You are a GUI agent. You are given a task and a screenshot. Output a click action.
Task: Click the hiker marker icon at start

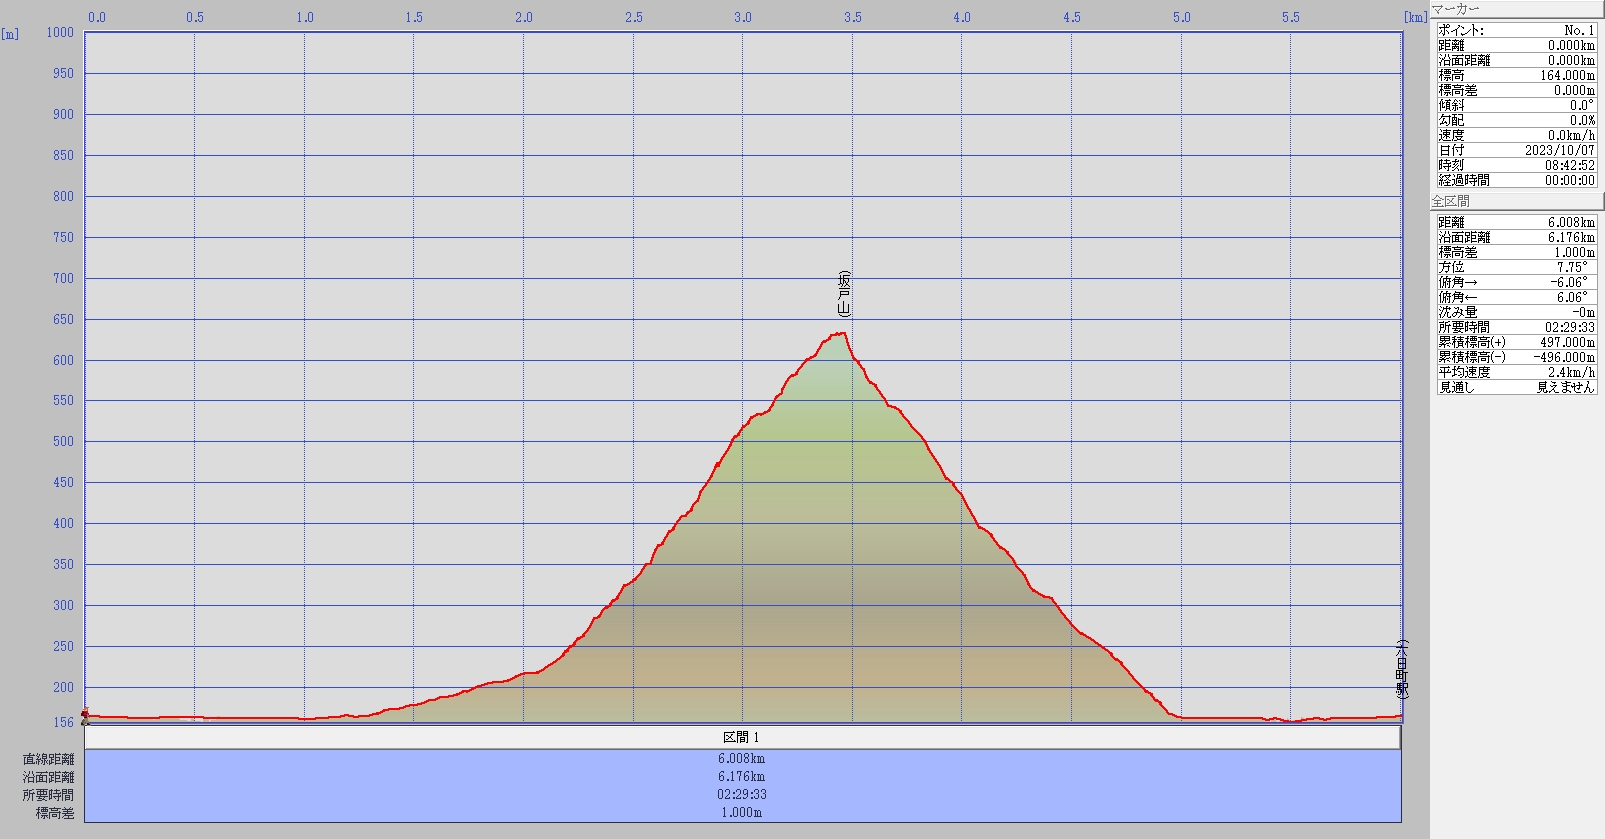(85, 715)
